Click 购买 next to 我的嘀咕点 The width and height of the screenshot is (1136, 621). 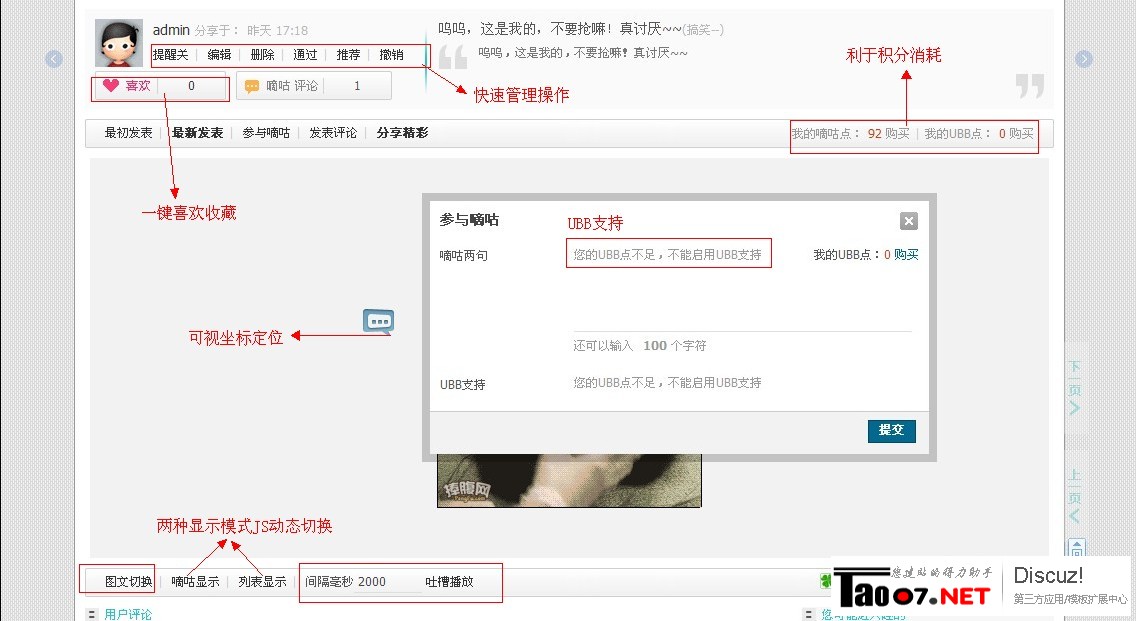[x=897, y=133]
